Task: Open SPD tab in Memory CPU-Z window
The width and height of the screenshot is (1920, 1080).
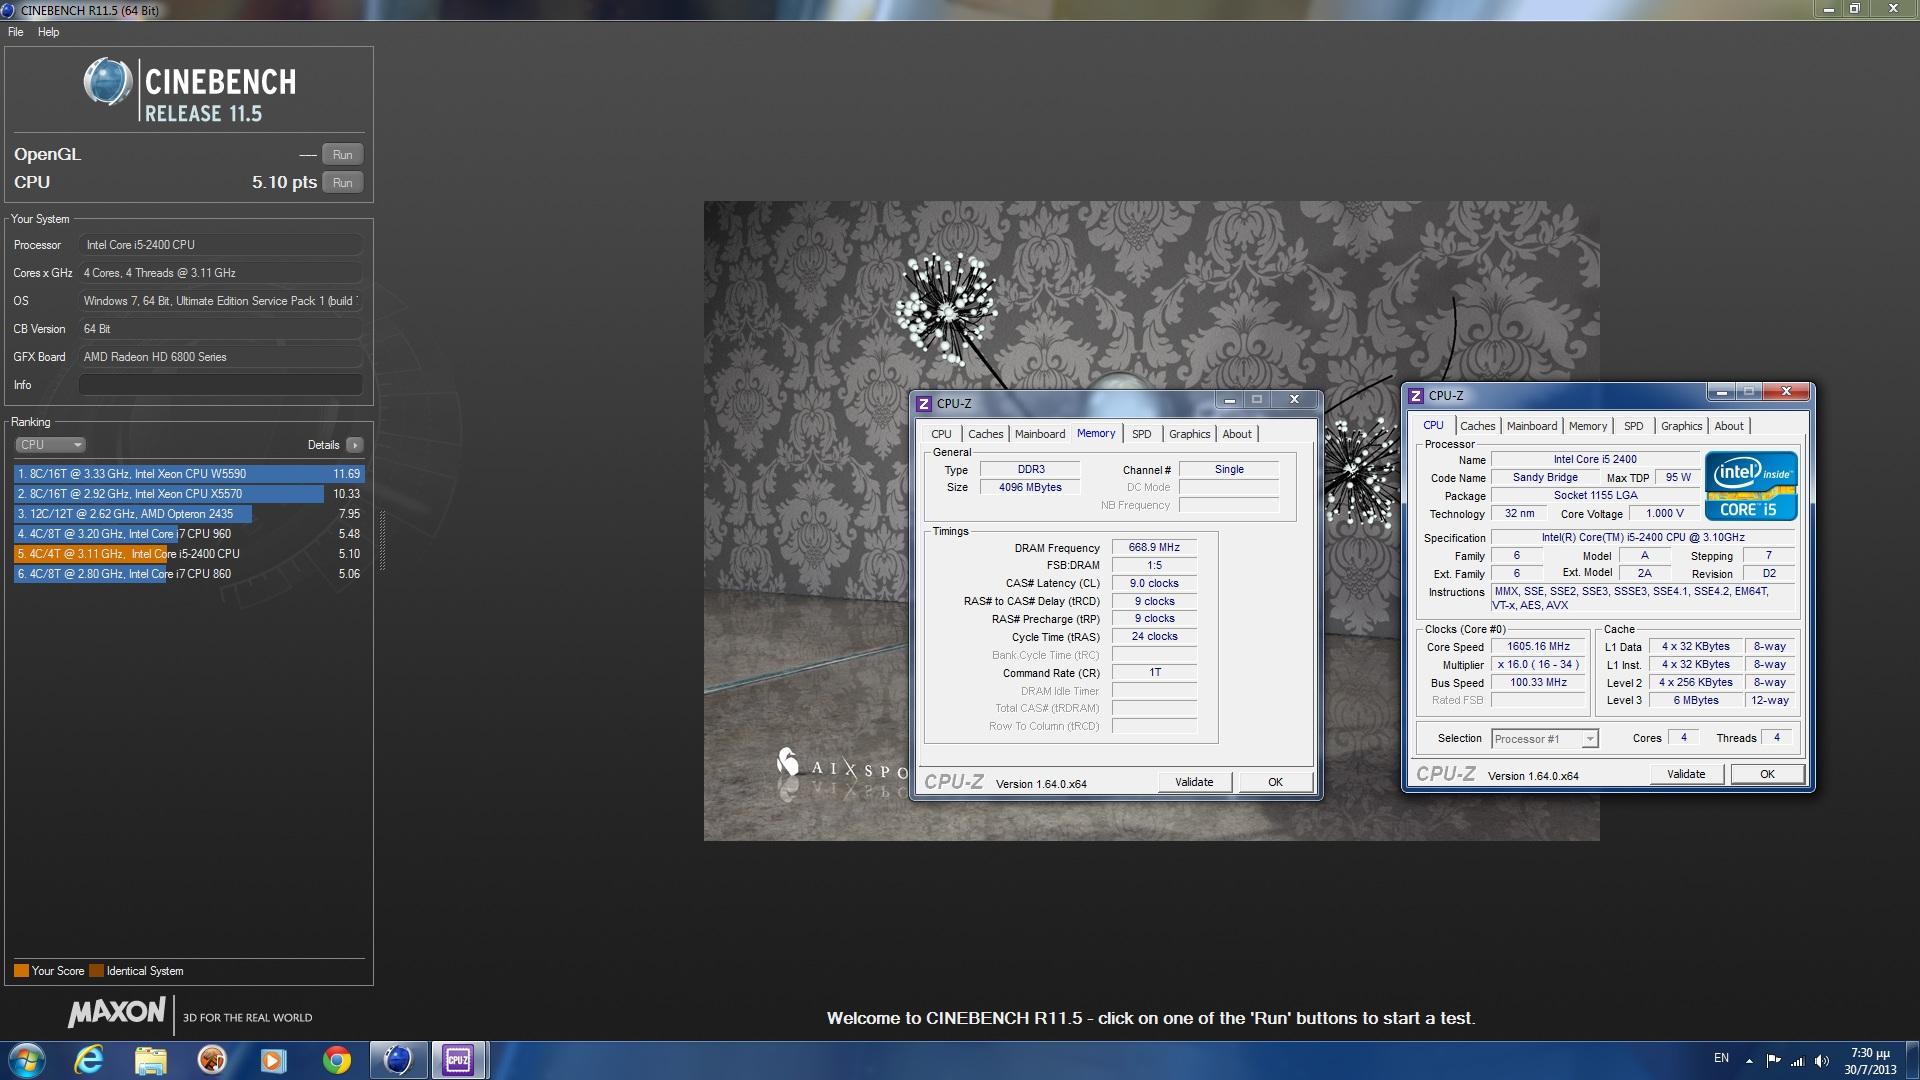Action: click(x=1141, y=434)
